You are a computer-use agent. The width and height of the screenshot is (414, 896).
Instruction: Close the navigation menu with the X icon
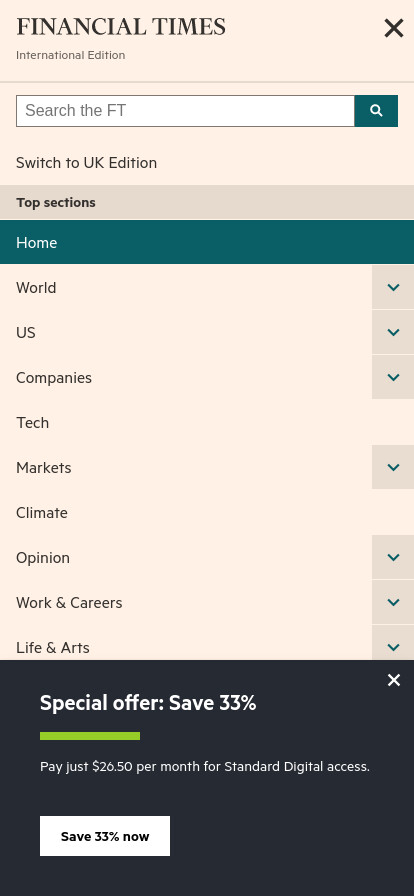click(x=393, y=28)
